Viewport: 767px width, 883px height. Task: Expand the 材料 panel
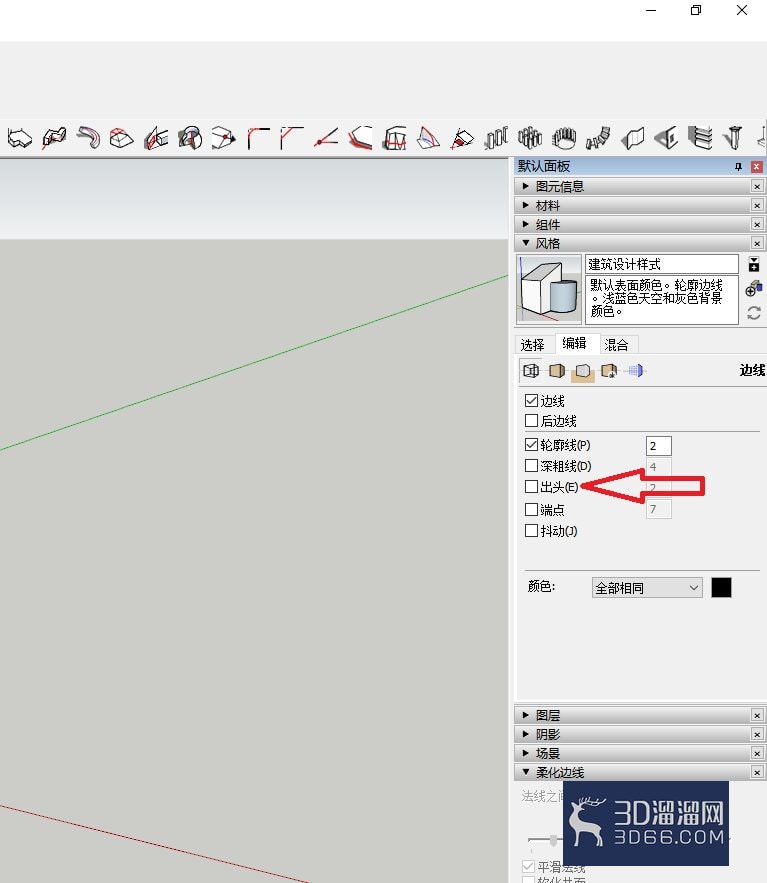coord(640,205)
